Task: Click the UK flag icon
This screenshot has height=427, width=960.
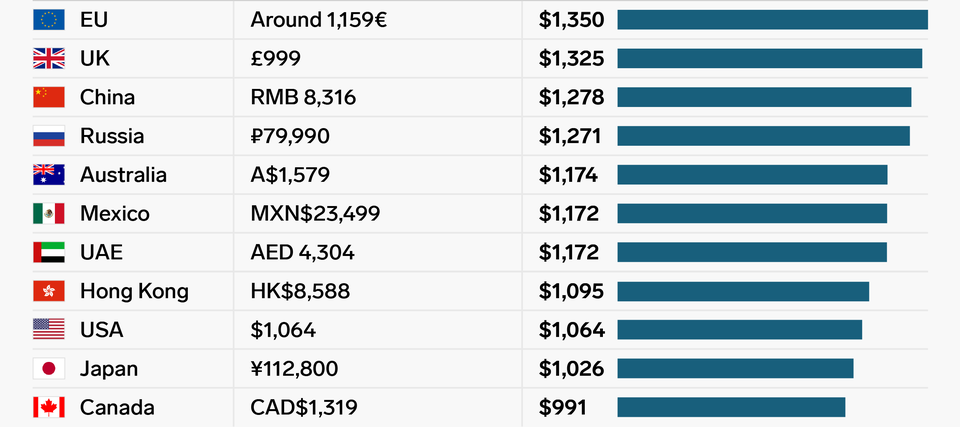Action: point(48,59)
